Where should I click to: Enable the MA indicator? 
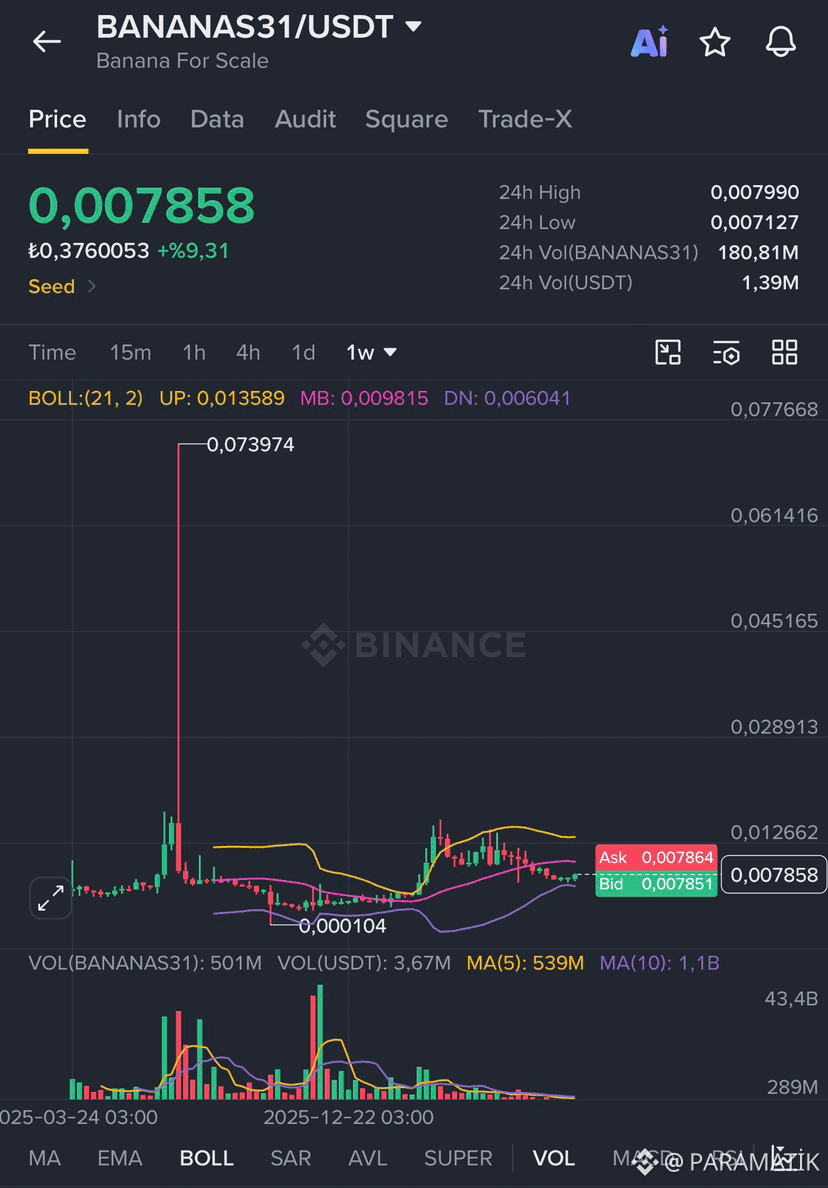45,1158
